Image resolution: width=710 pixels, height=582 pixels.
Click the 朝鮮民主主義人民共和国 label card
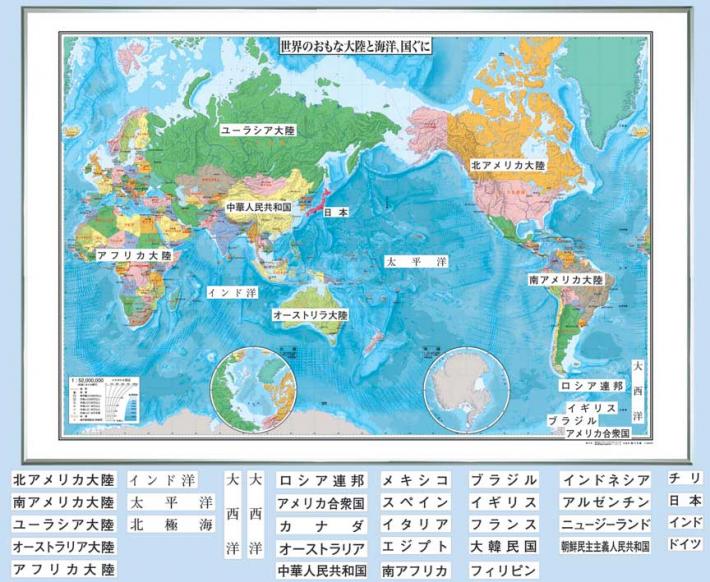click(x=606, y=547)
